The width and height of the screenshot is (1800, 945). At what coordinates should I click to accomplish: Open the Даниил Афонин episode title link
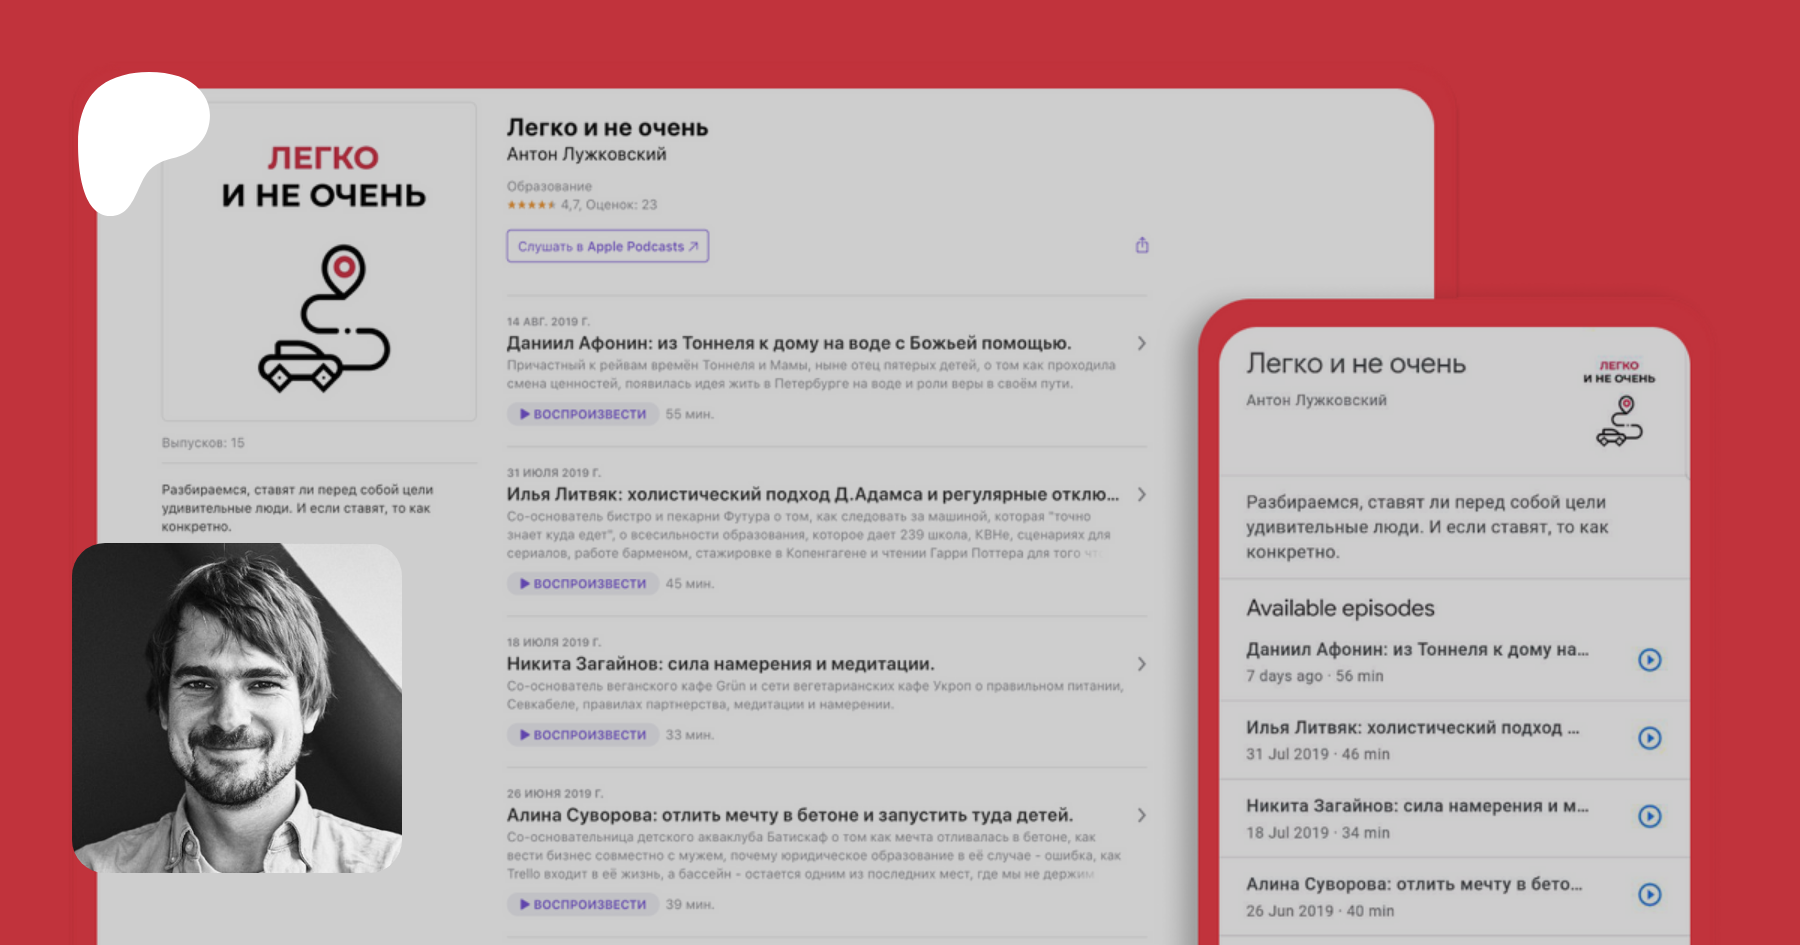[x=788, y=343]
